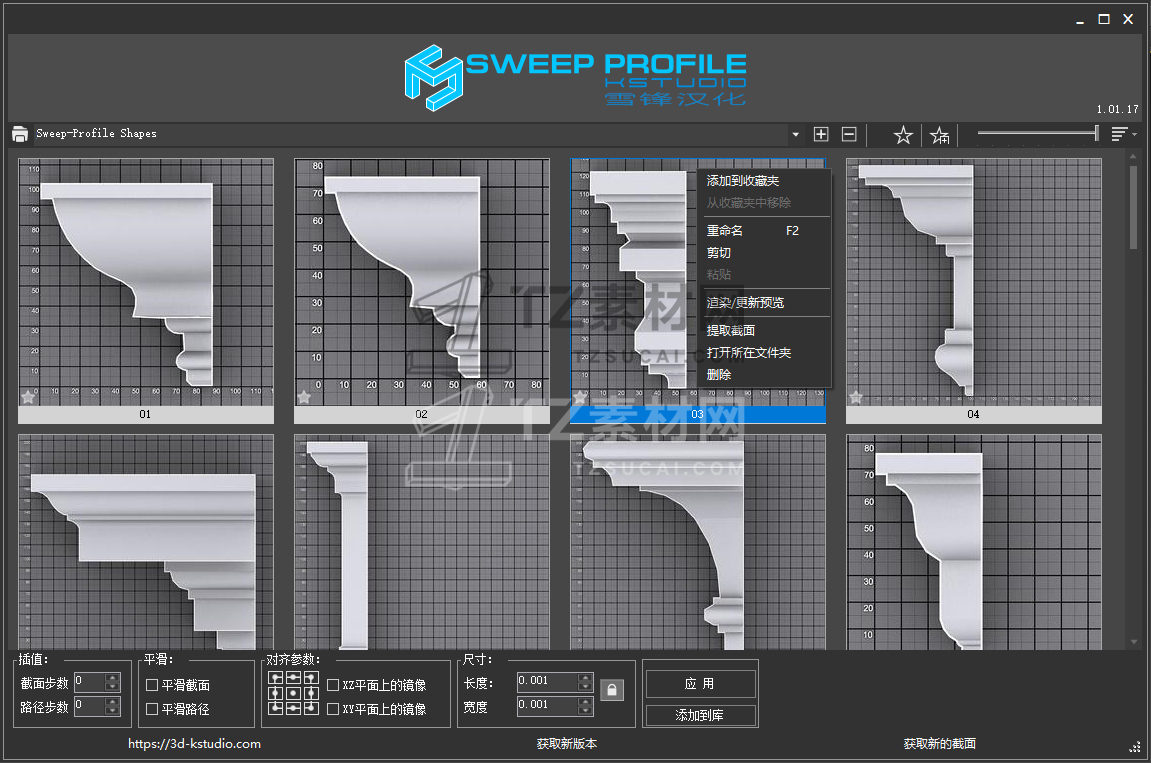The width and height of the screenshot is (1151, 763).
Task: Toggle the favorite star on thumbnail 01
Action: coord(28,397)
